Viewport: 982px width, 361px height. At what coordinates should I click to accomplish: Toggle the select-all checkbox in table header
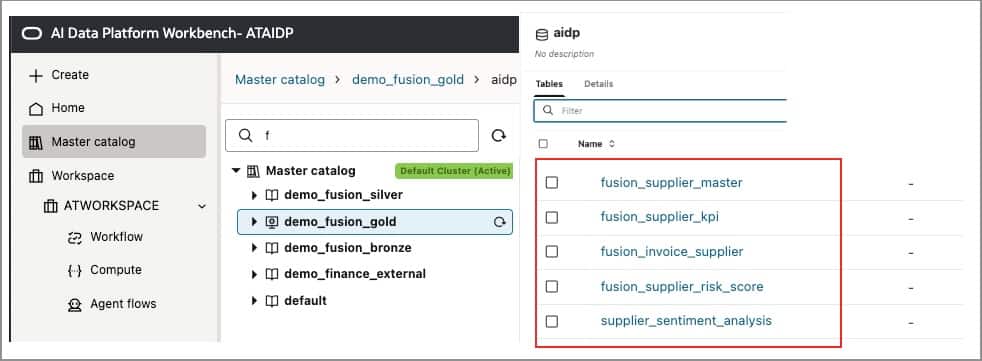point(543,144)
